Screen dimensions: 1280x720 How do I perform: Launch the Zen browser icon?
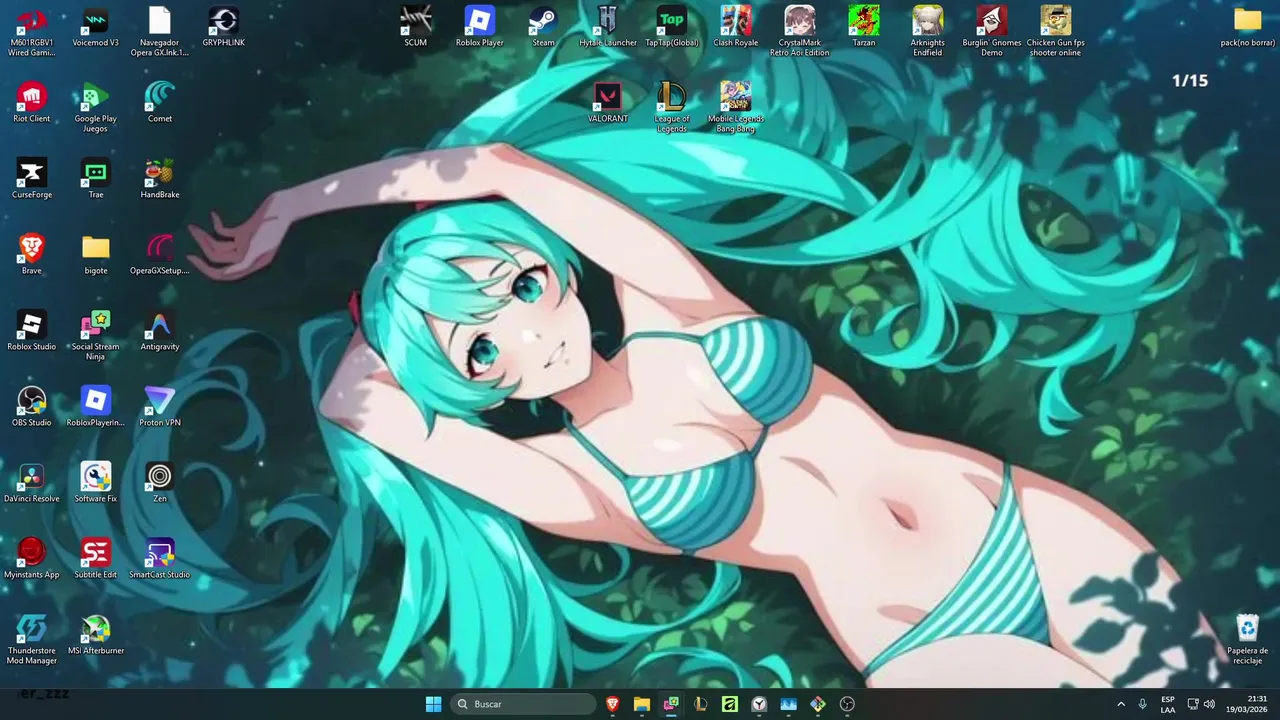[160, 482]
